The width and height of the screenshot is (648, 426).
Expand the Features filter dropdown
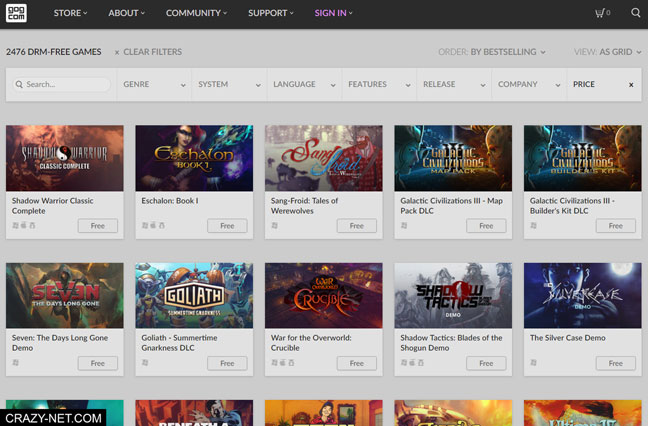(x=379, y=84)
